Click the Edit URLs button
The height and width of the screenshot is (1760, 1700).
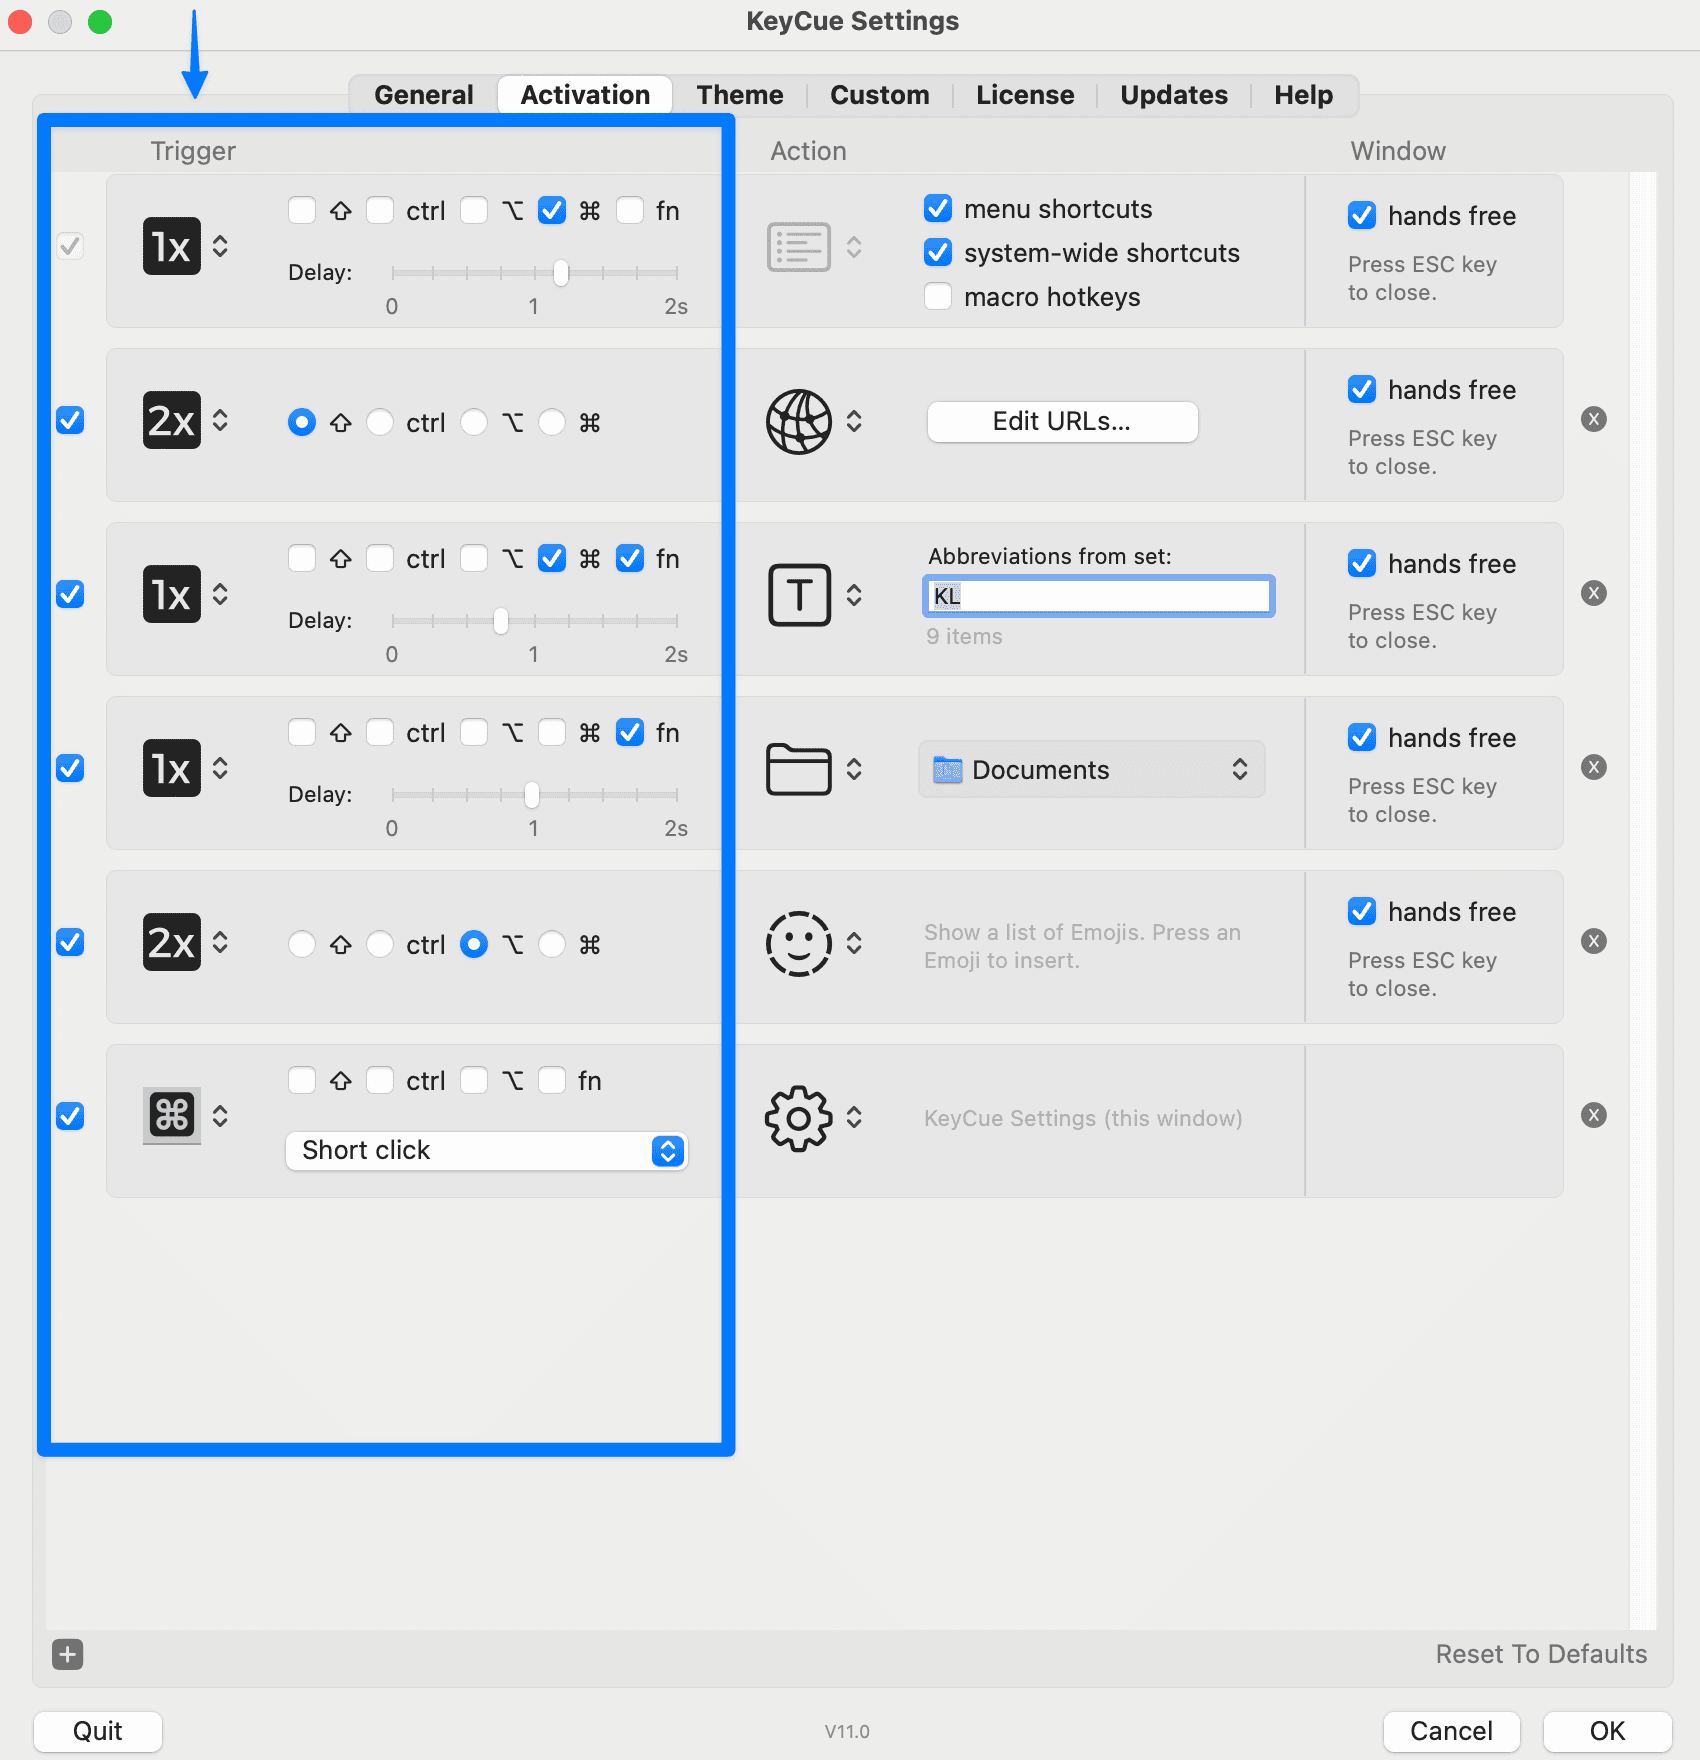(1062, 421)
